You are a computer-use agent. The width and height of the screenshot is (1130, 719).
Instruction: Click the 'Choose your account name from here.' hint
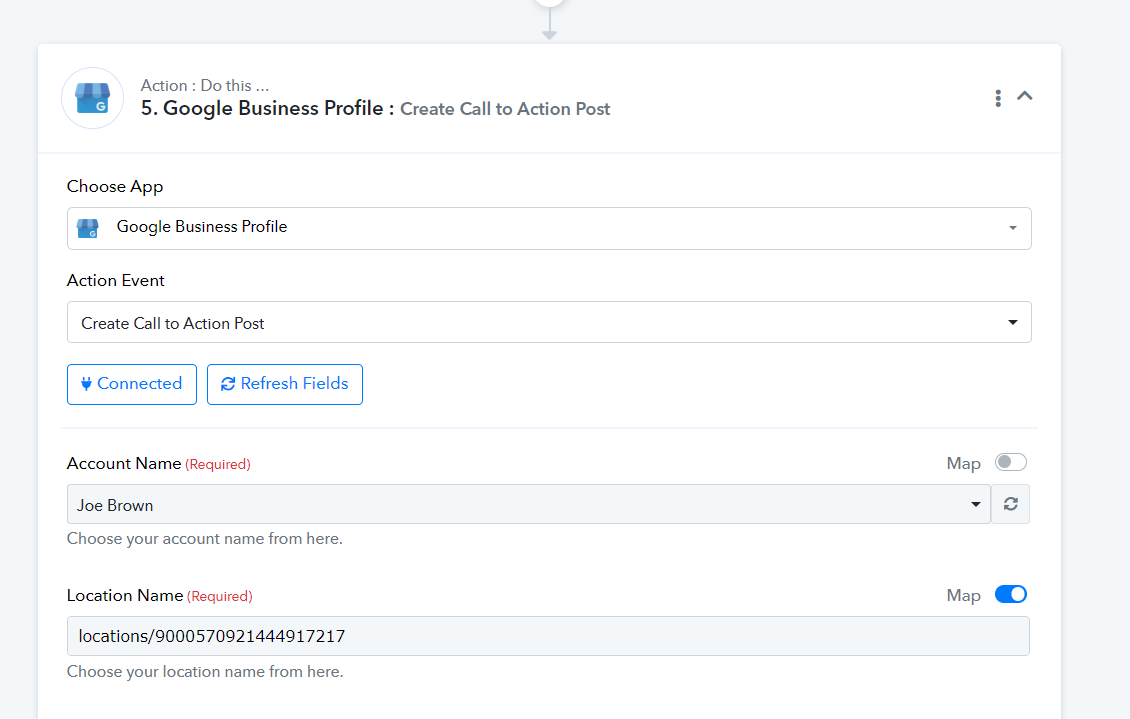pos(205,539)
